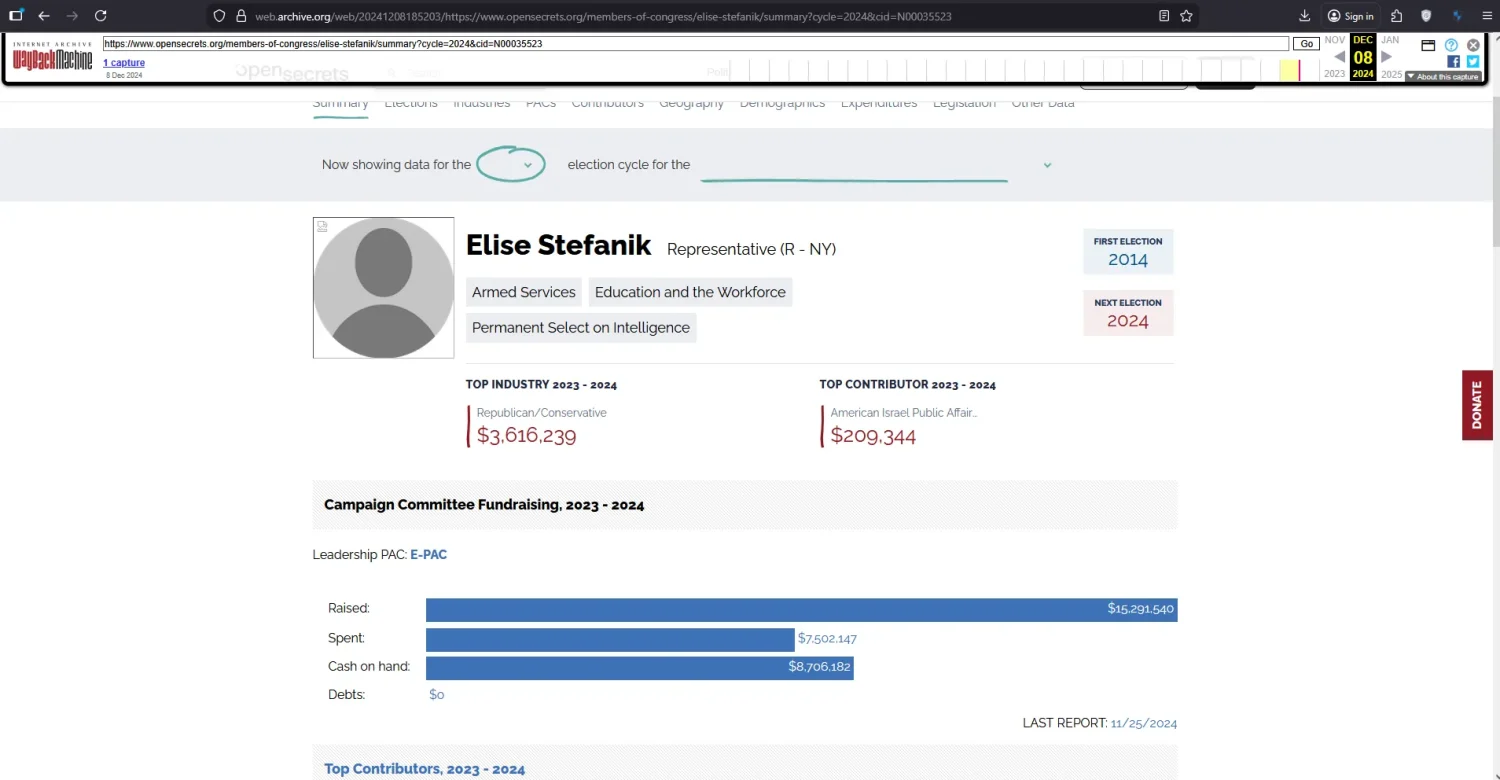
Task: Click top contributor amount $209,344
Action: [x=873, y=435]
